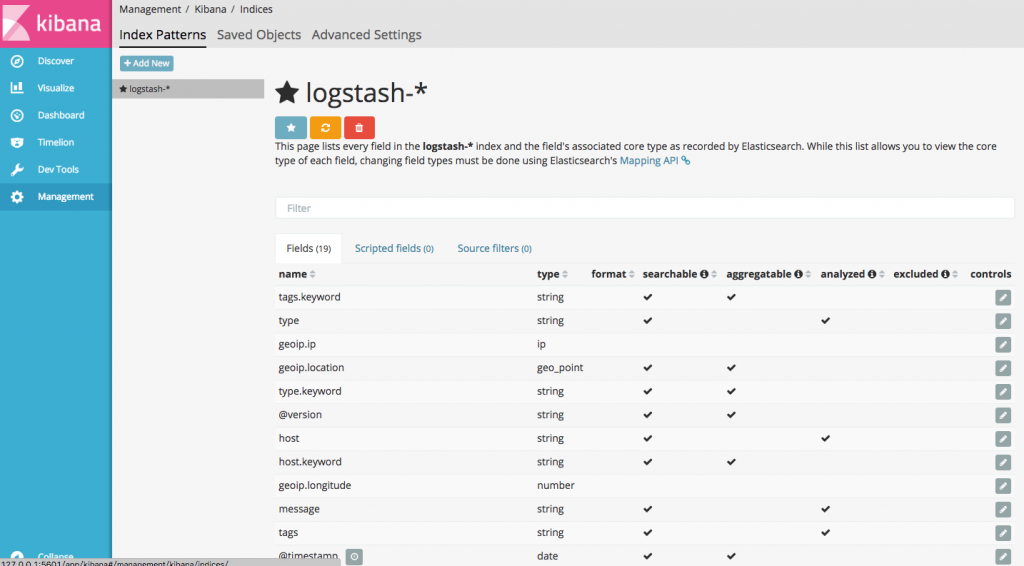
Task: Open the Advanced Settings tab
Action: point(366,35)
